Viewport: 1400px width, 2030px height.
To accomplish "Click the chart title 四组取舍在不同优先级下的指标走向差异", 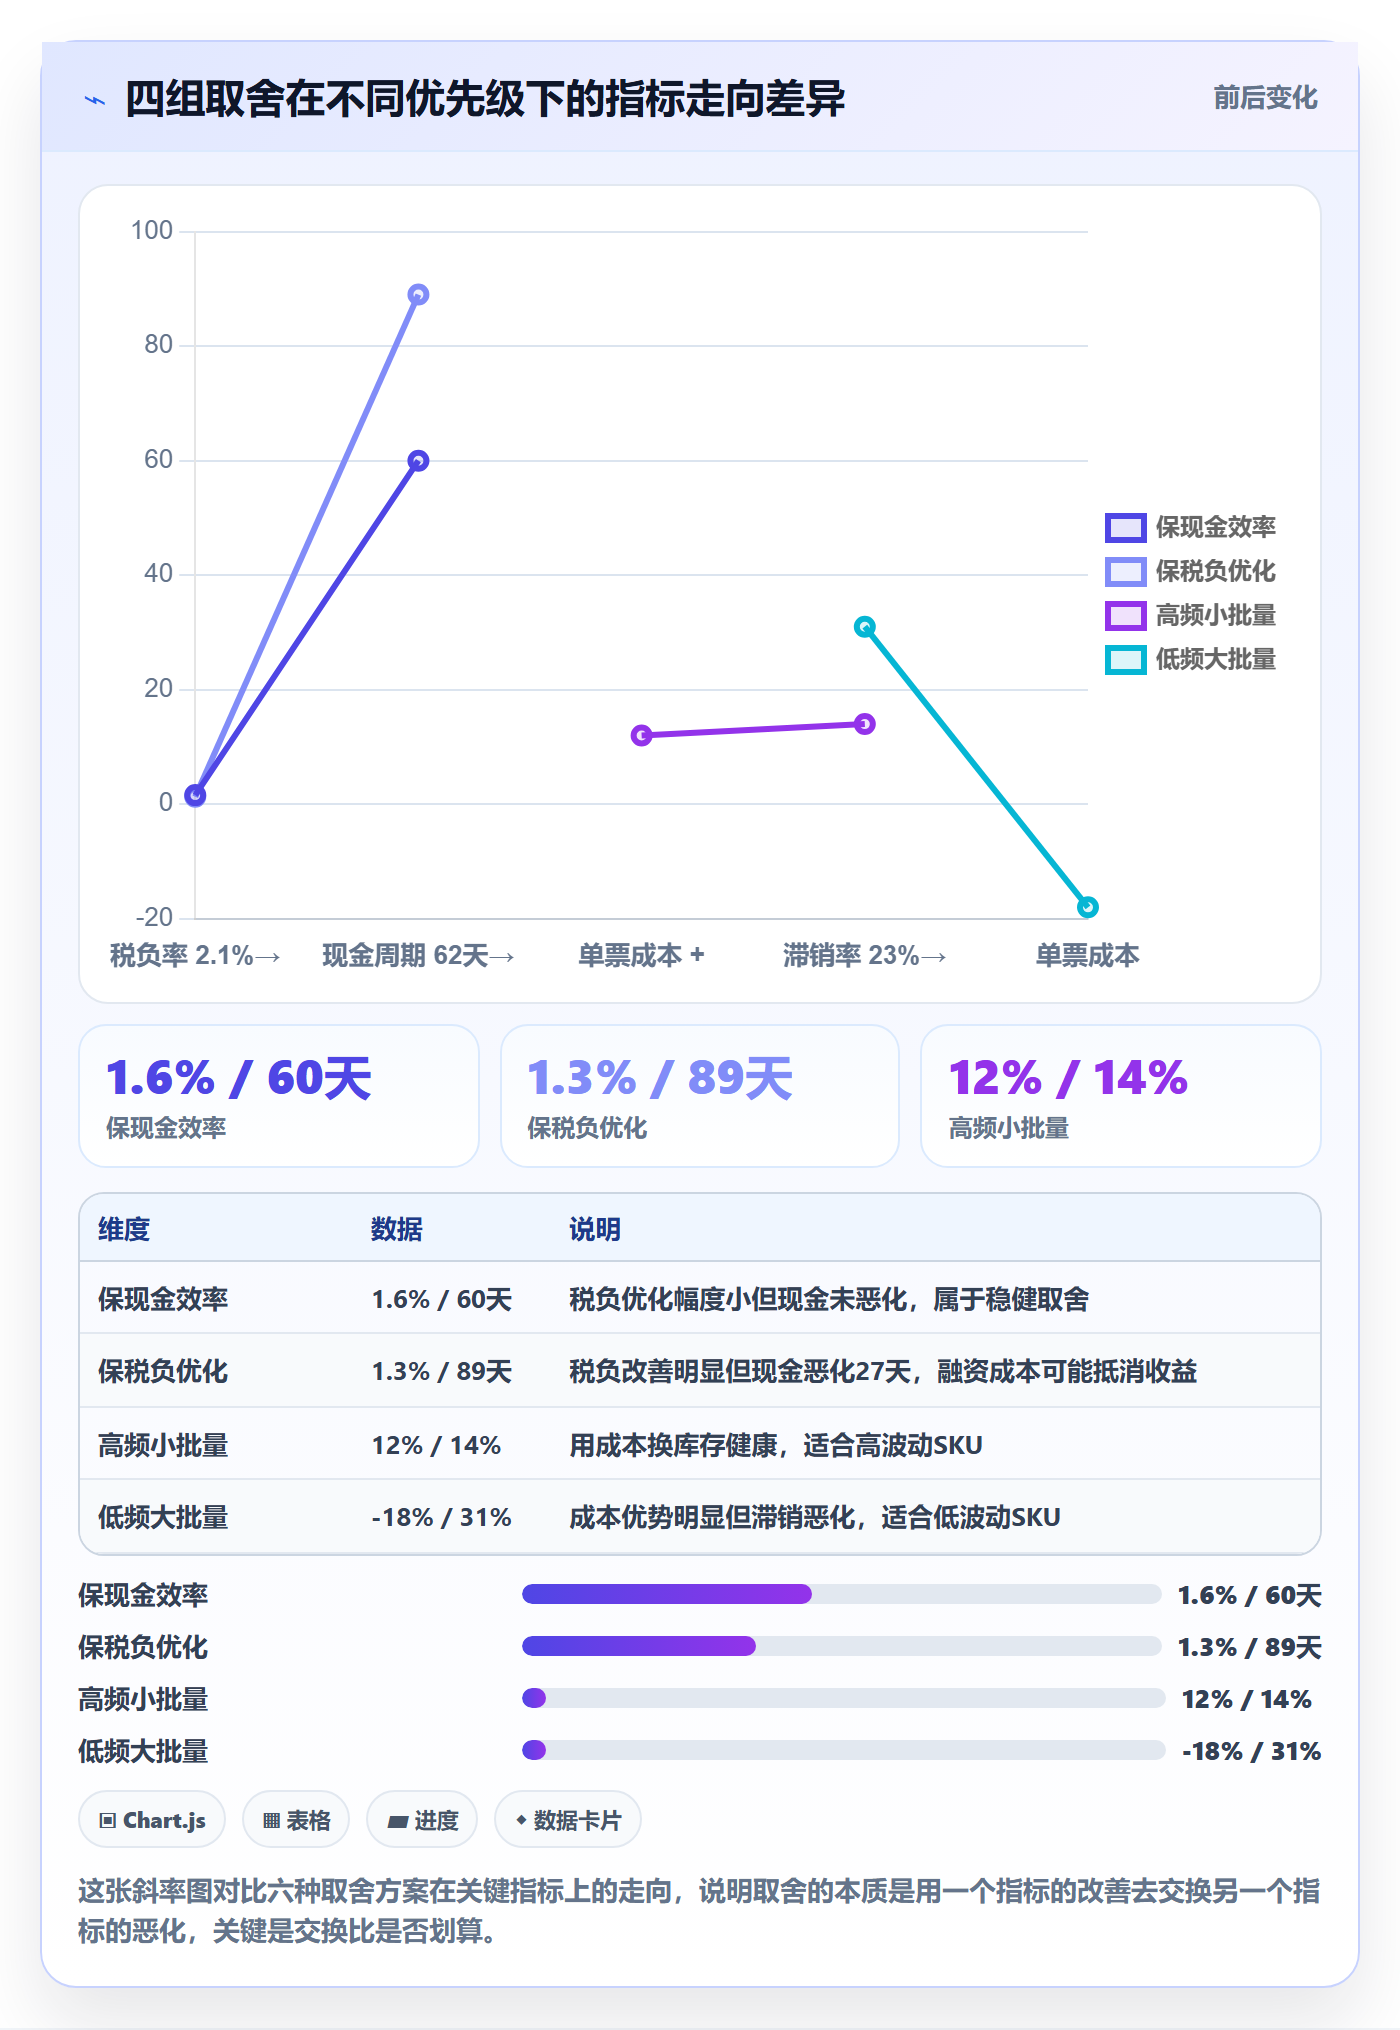I will point(485,99).
